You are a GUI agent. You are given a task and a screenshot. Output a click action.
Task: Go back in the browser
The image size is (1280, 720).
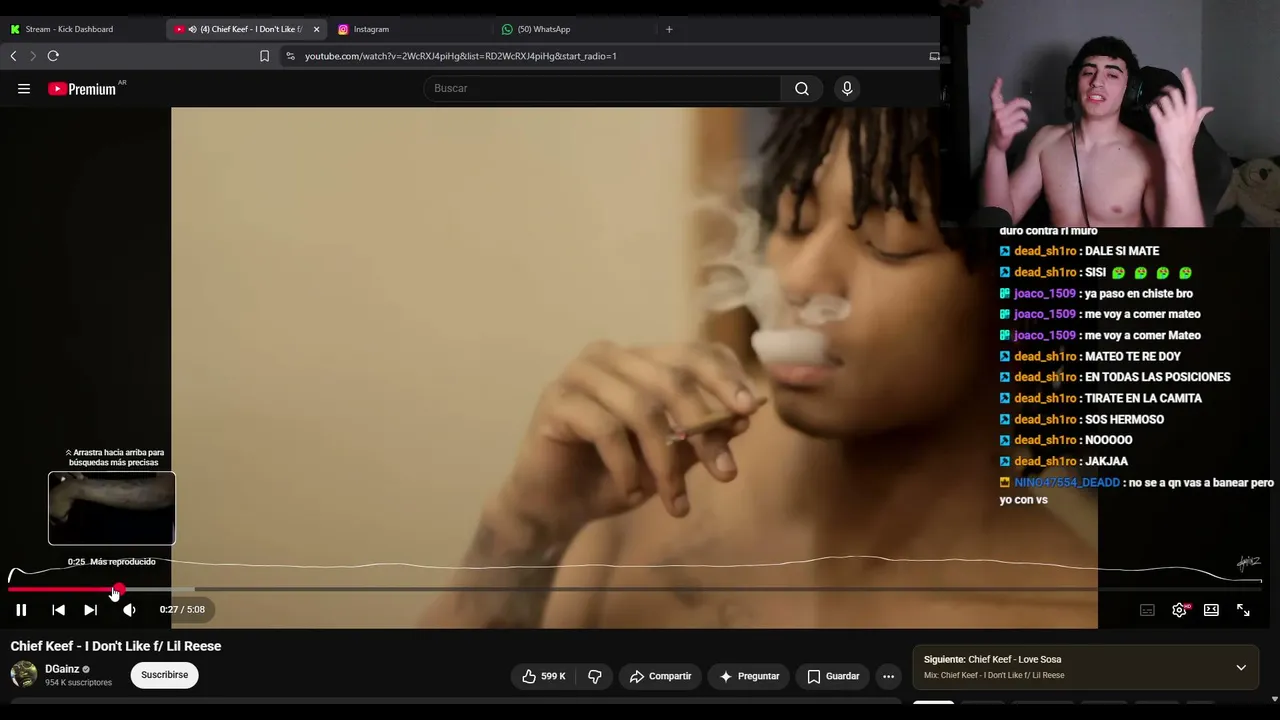pyautogui.click(x=13, y=56)
